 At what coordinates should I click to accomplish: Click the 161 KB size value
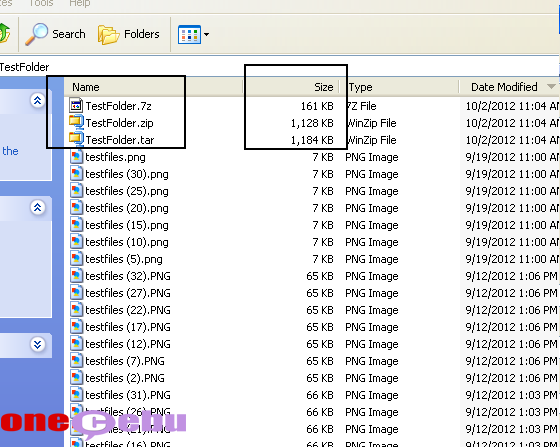(317, 106)
